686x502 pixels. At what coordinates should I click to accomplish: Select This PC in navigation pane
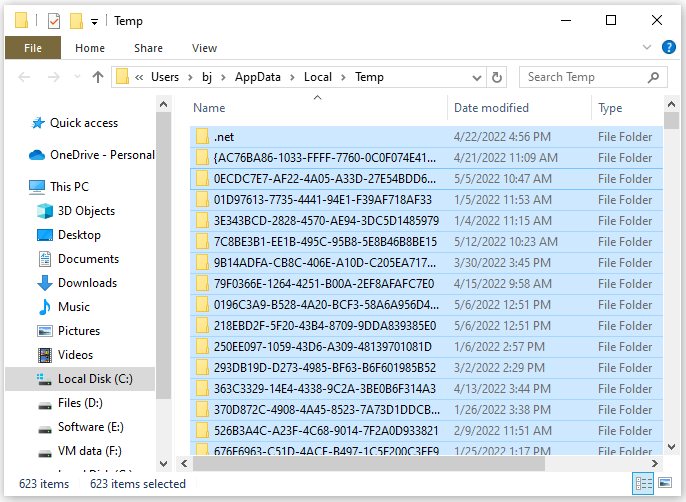click(x=59, y=187)
